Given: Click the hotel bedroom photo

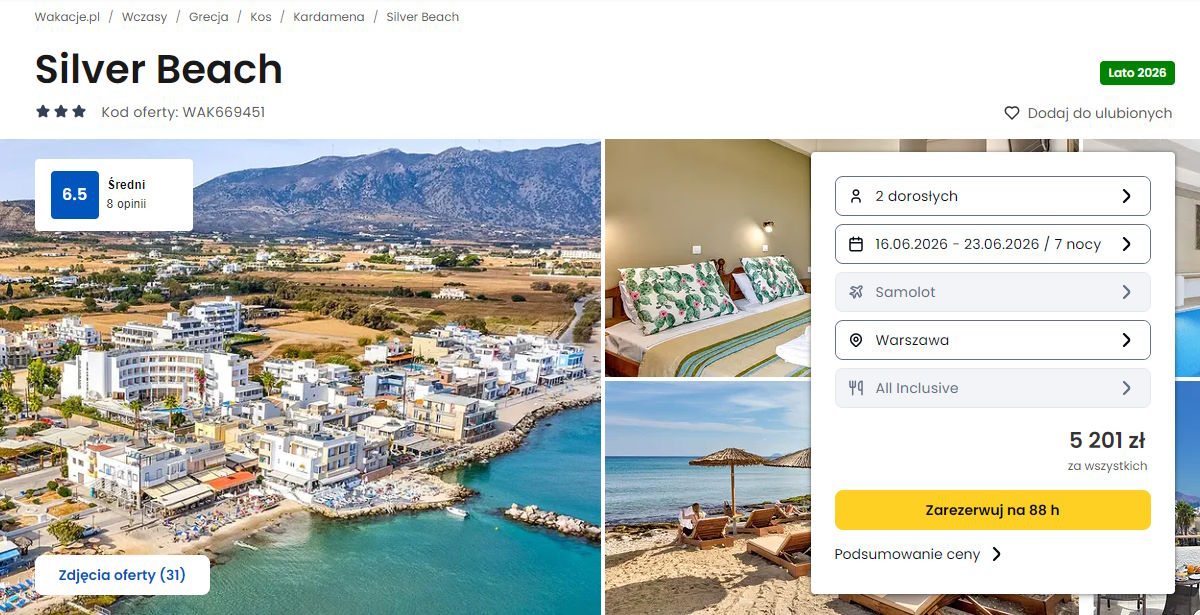Looking at the screenshot, I should [x=706, y=260].
